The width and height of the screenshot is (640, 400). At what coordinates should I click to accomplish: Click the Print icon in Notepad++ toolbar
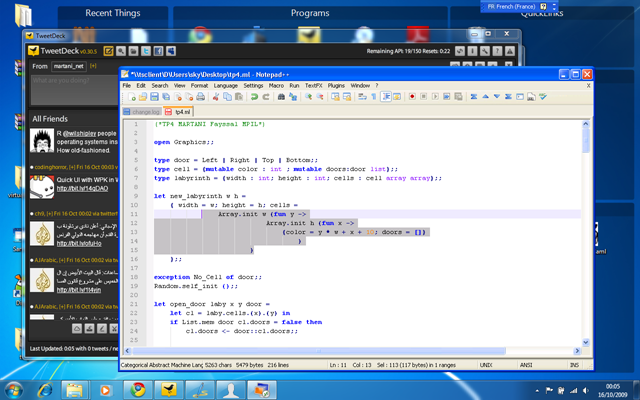click(200, 97)
